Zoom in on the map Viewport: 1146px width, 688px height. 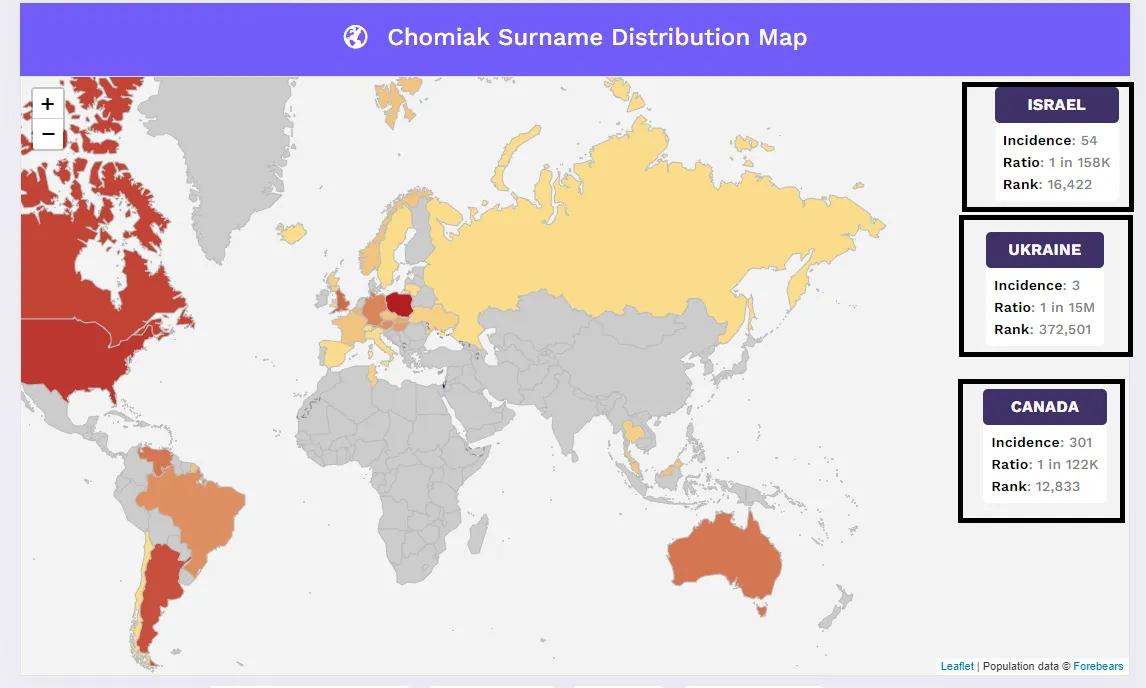point(48,104)
